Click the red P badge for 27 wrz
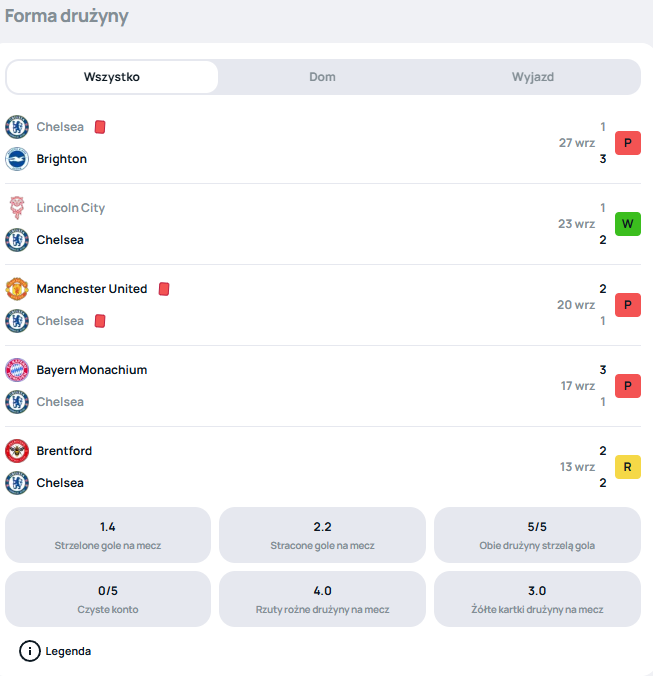Image resolution: width=653 pixels, height=676 pixels. pos(628,143)
